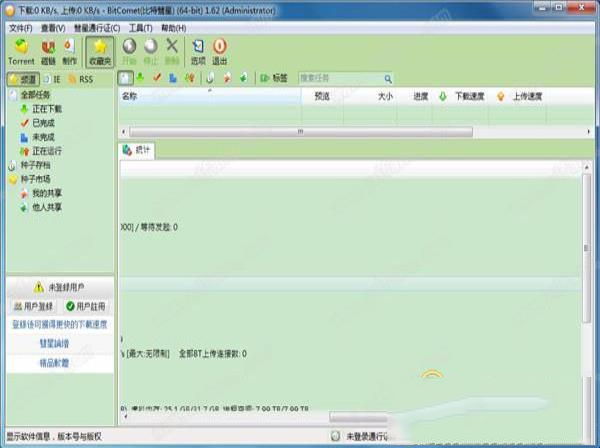
Task: Open the 磁链 magnet link tool
Action: click(47, 51)
